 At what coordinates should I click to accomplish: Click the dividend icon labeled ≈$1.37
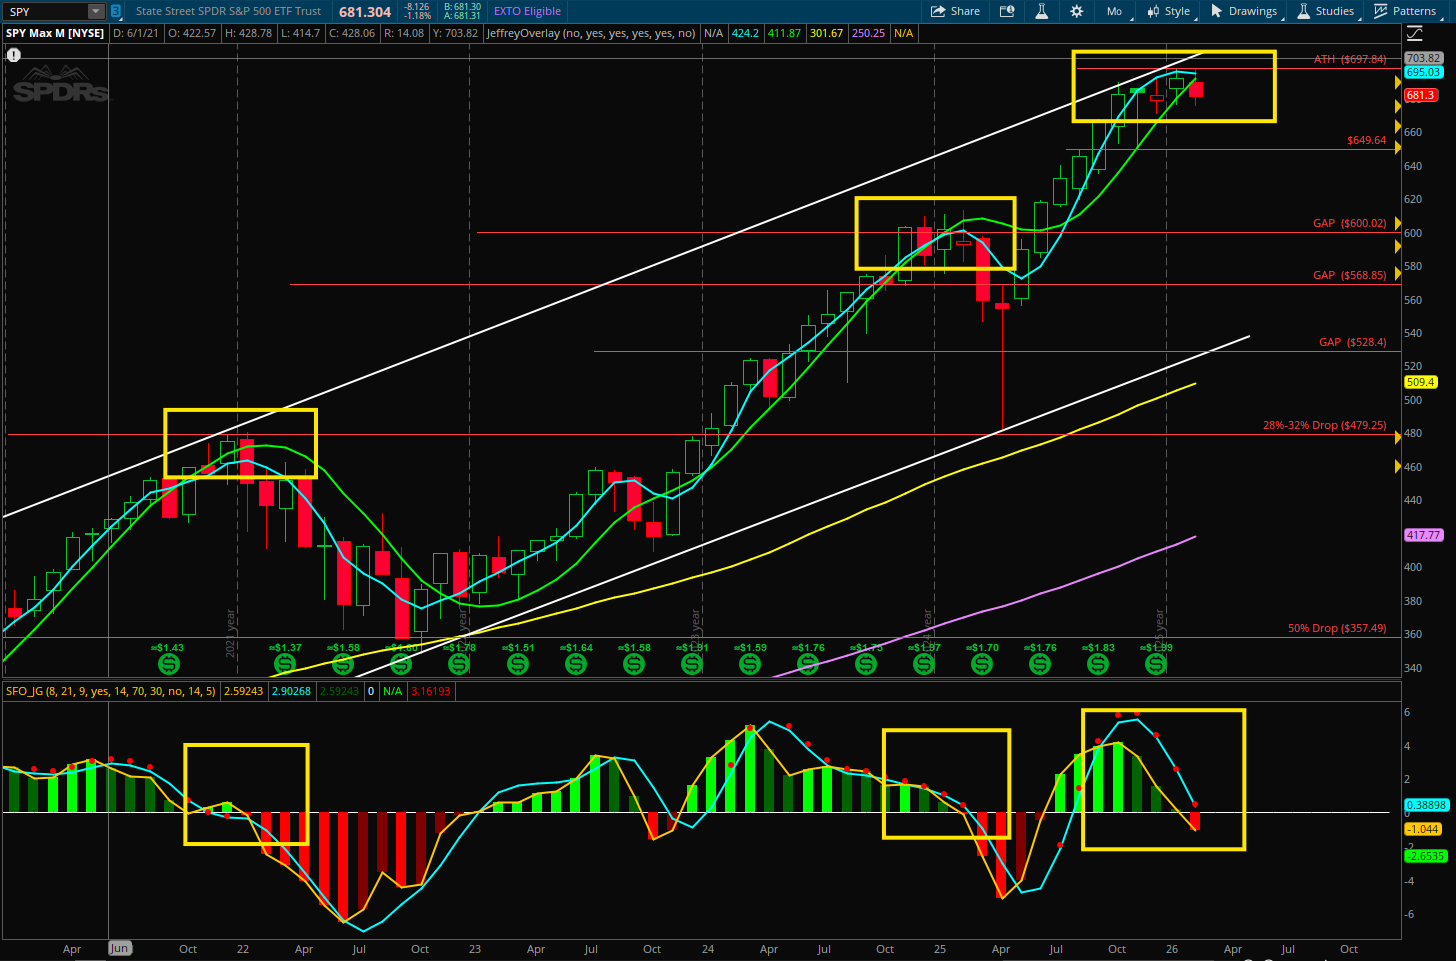coord(285,663)
